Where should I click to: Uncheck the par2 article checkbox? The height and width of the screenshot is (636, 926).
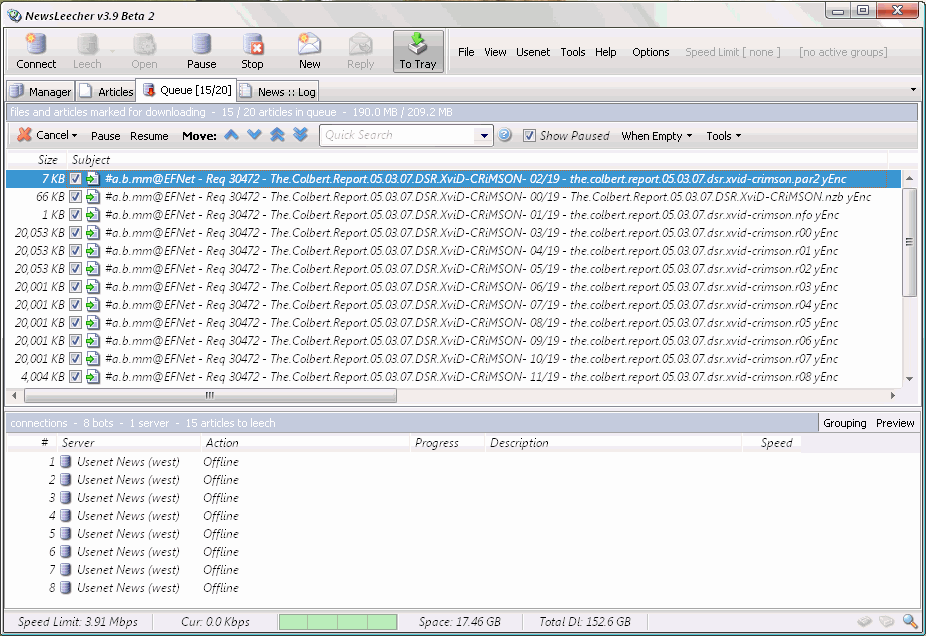click(76, 179)
